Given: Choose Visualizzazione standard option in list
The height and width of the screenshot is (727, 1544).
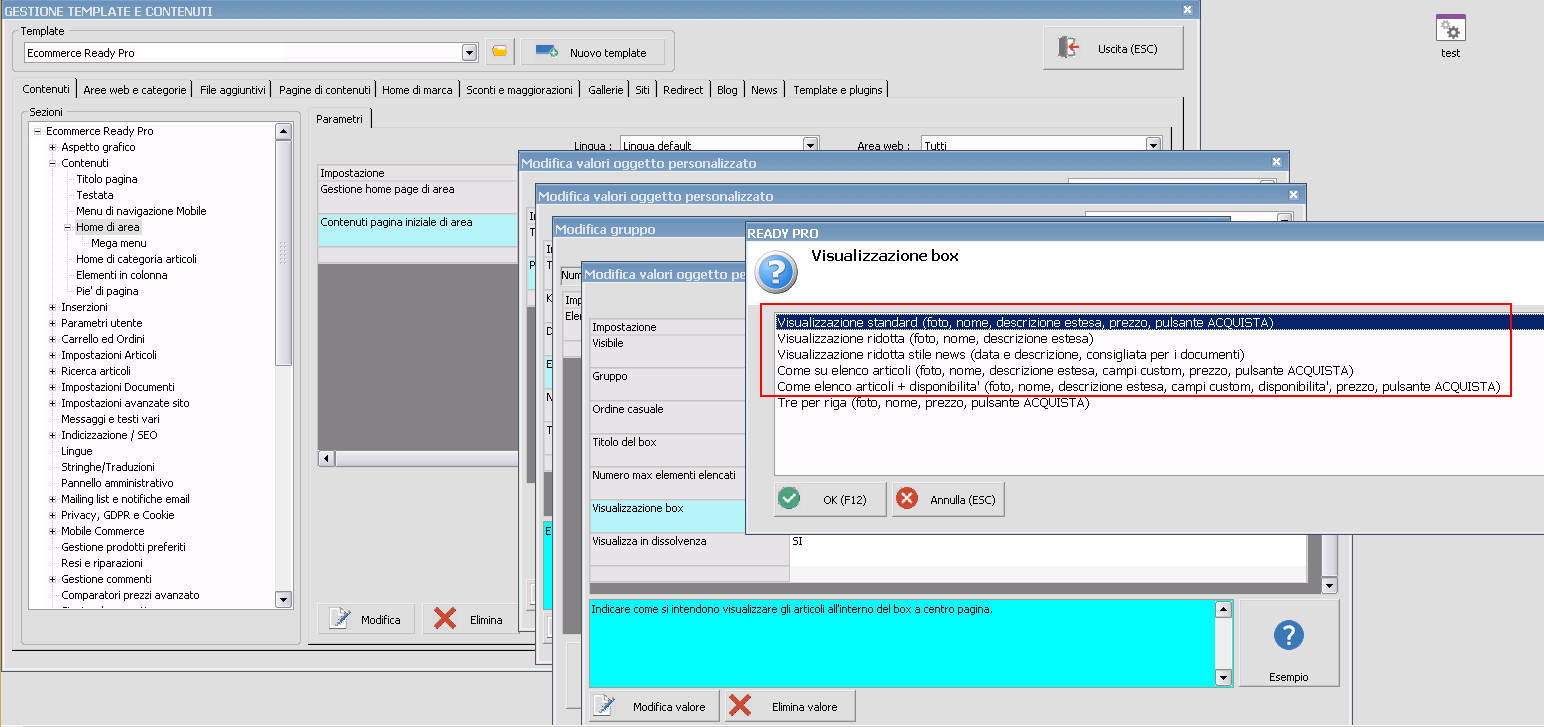Looking at the screenshot, I should (x=1160, y=323).
